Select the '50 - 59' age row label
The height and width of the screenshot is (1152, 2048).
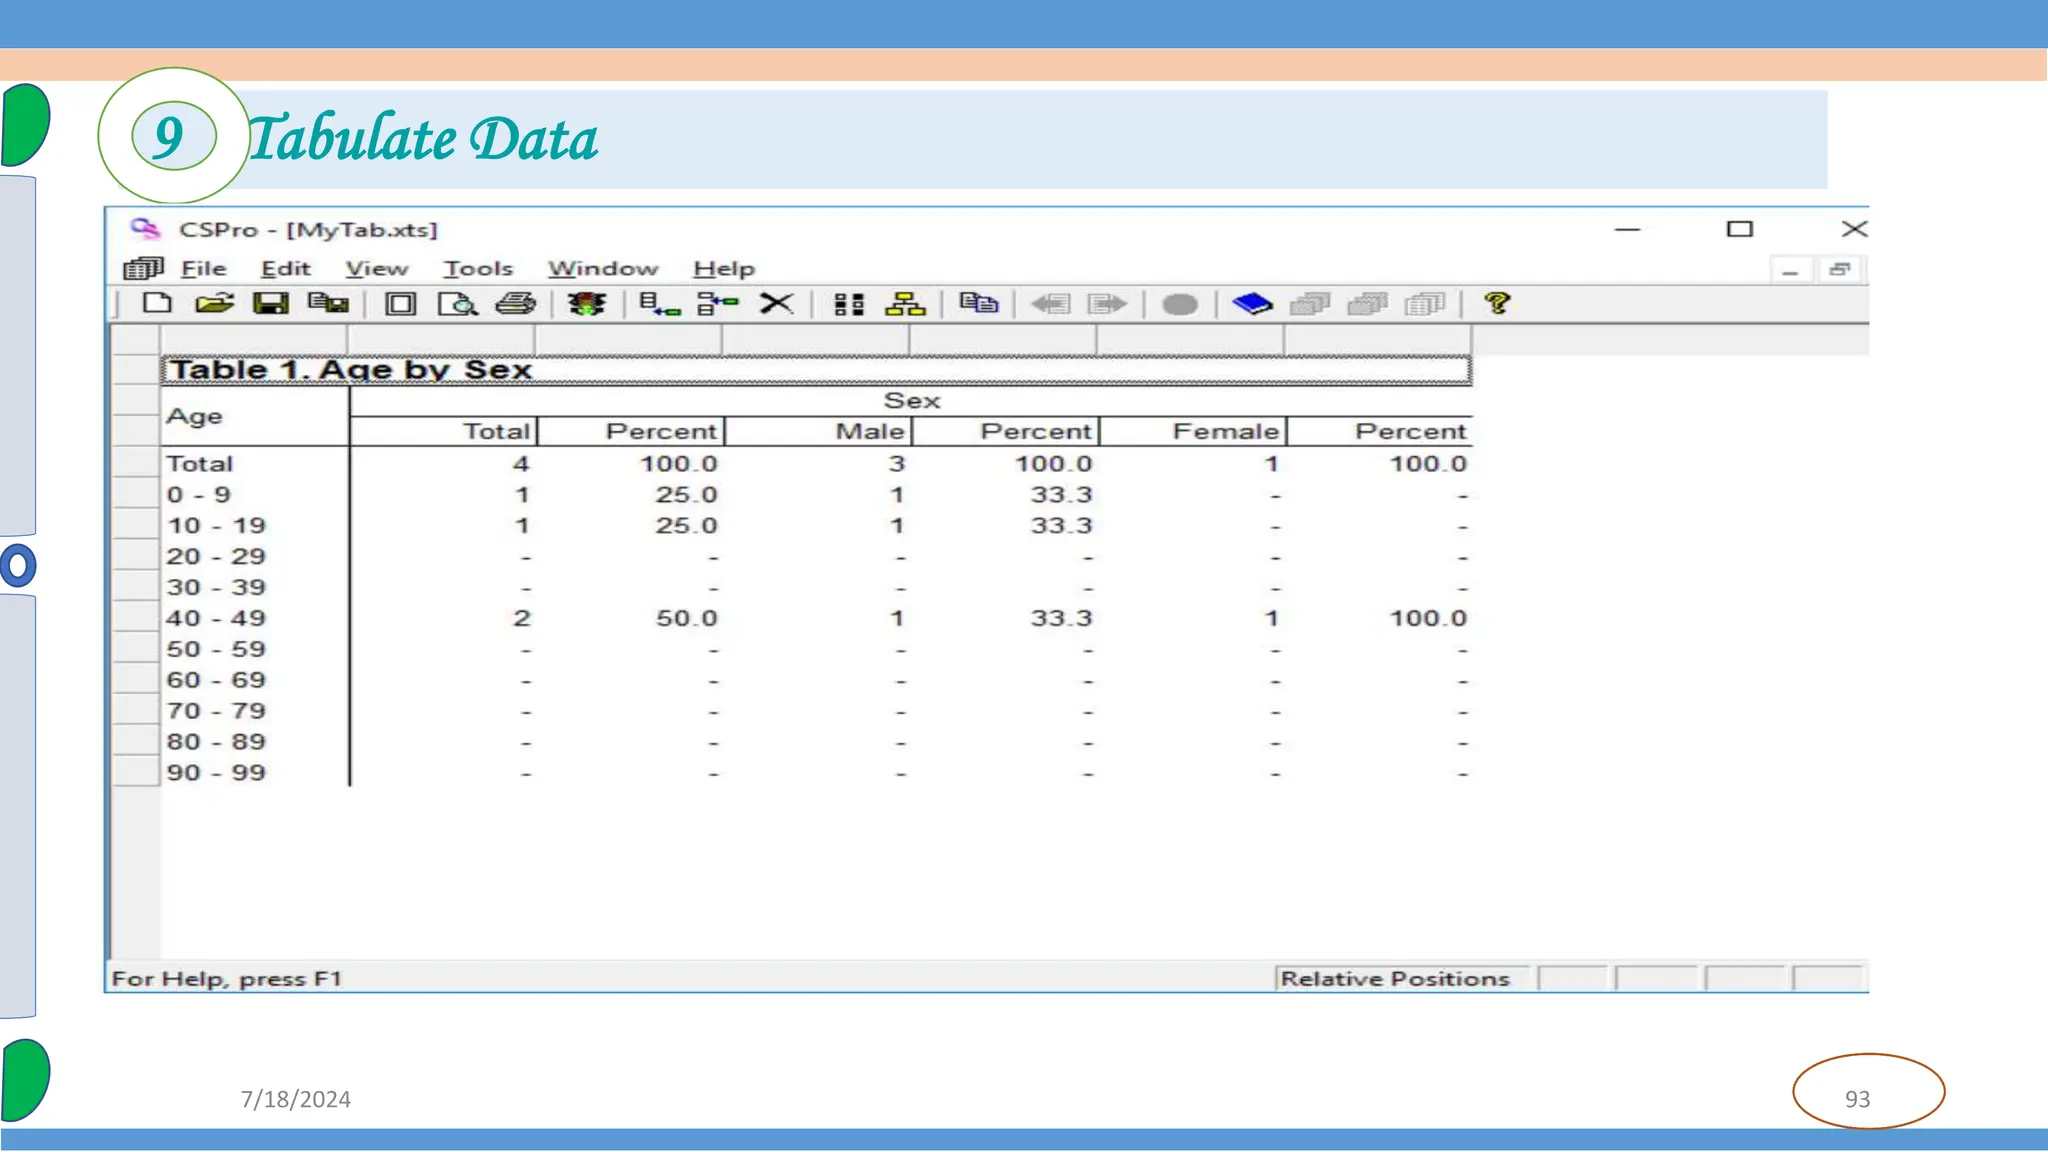pos(216,650)
